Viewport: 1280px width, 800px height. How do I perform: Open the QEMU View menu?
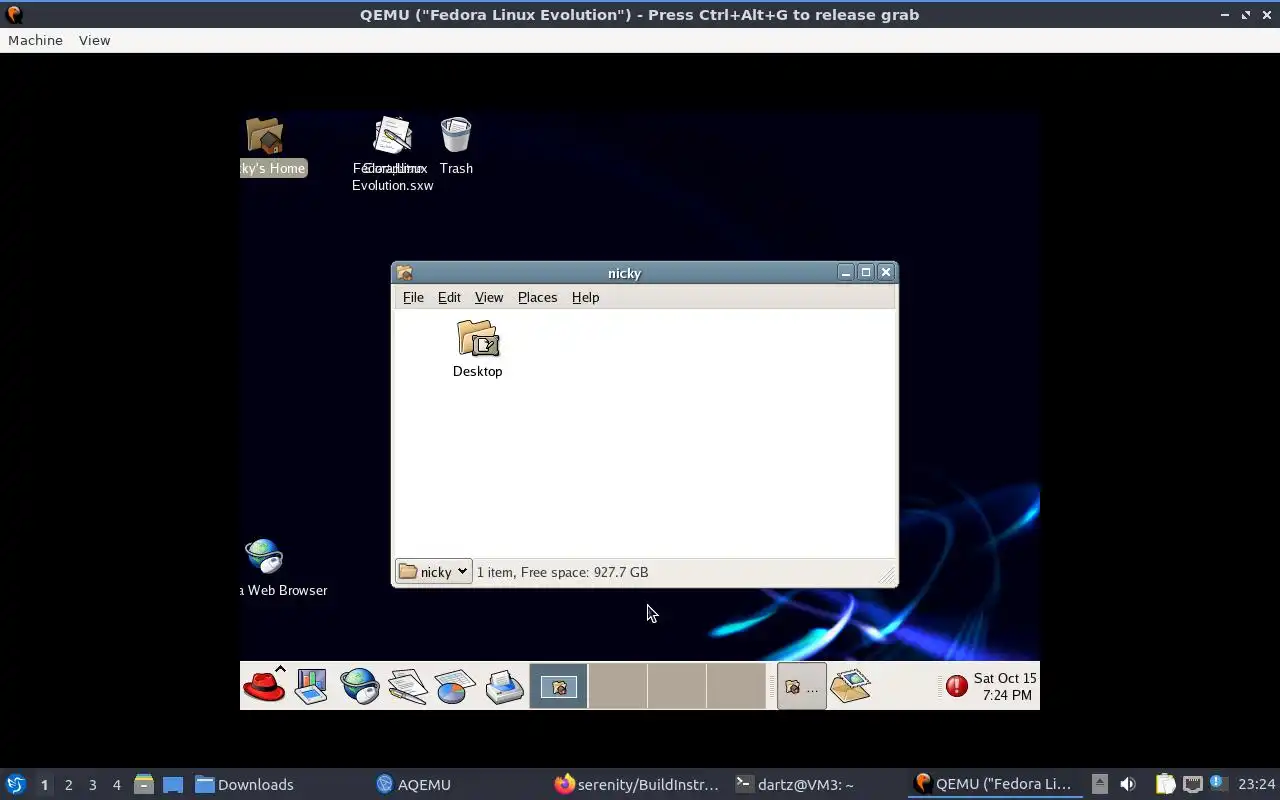[94, 40]
